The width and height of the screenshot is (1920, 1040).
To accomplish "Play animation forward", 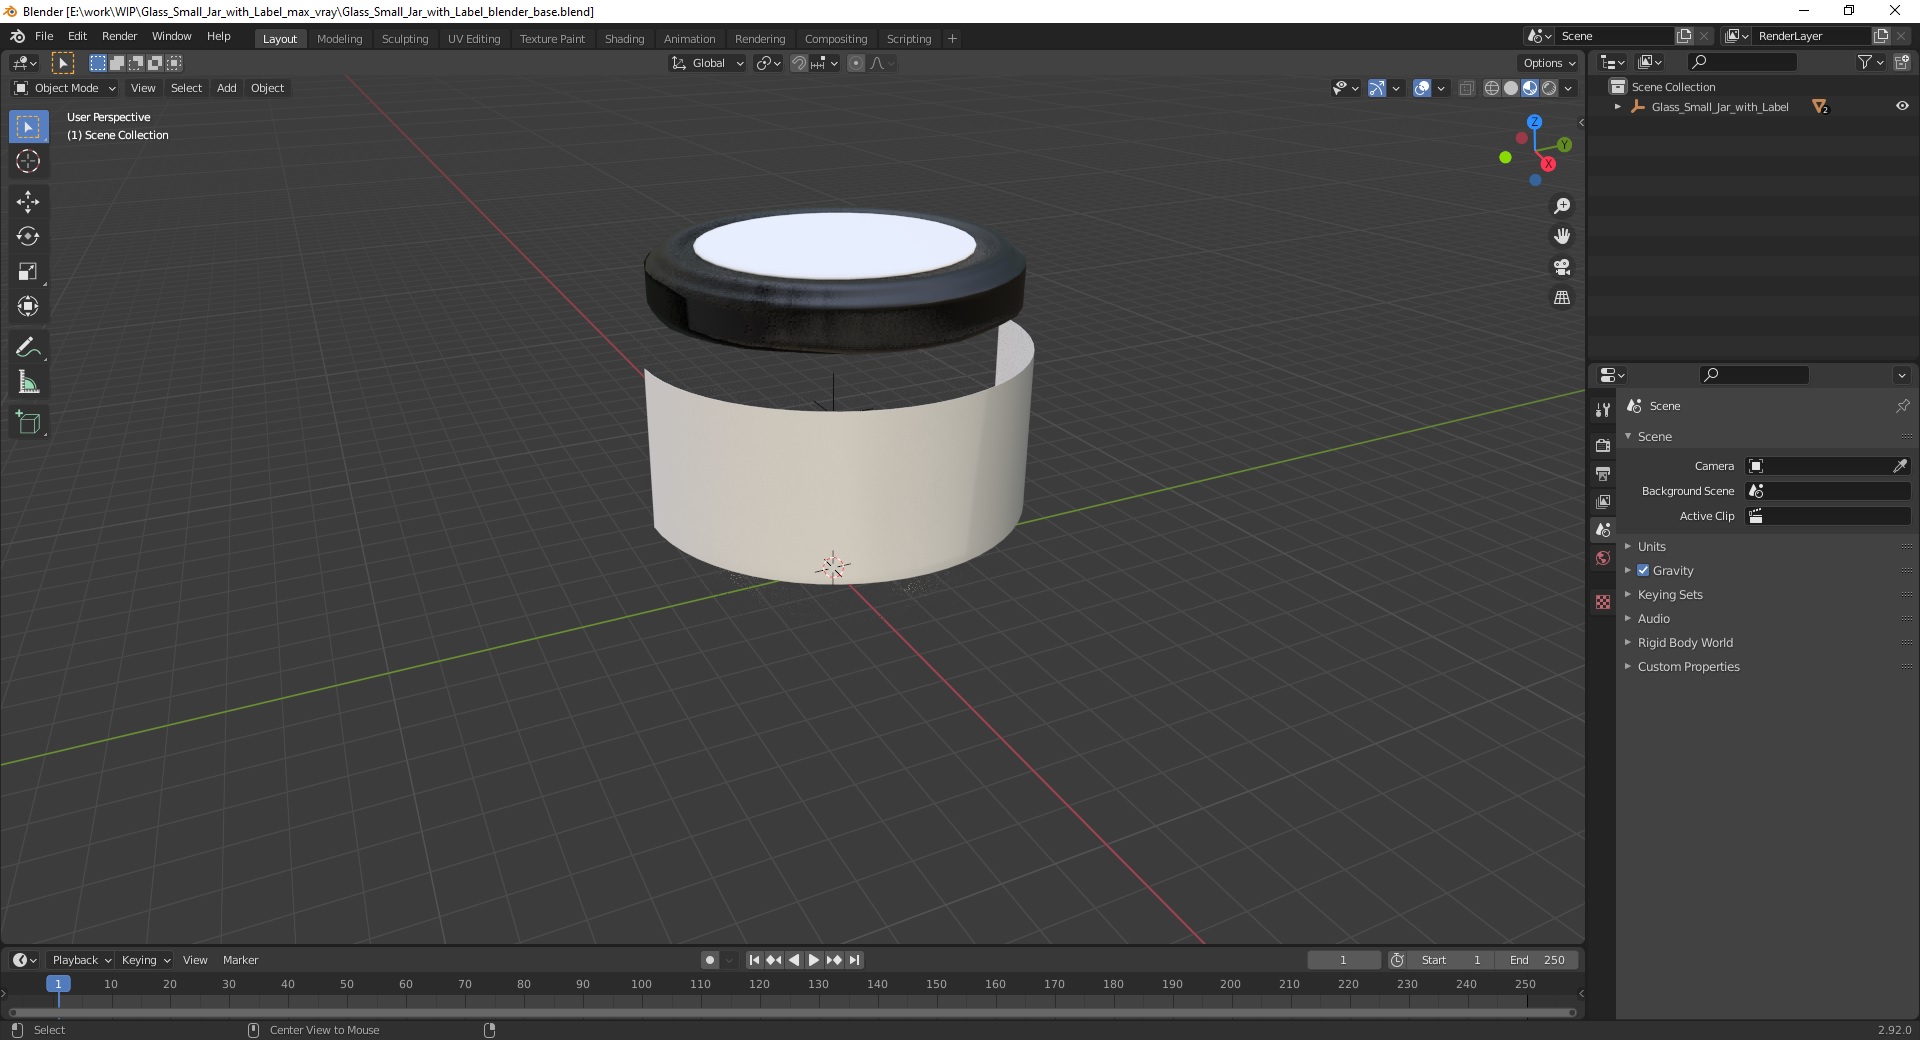I will point(814,960).
